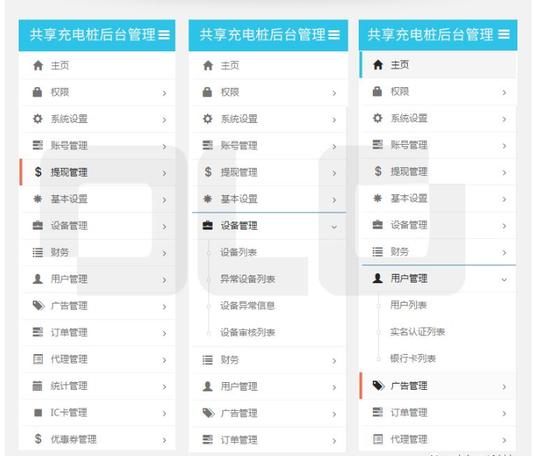Click the home icon in the left panel
The width and height of the screenshot is (540, 456).
38,65
